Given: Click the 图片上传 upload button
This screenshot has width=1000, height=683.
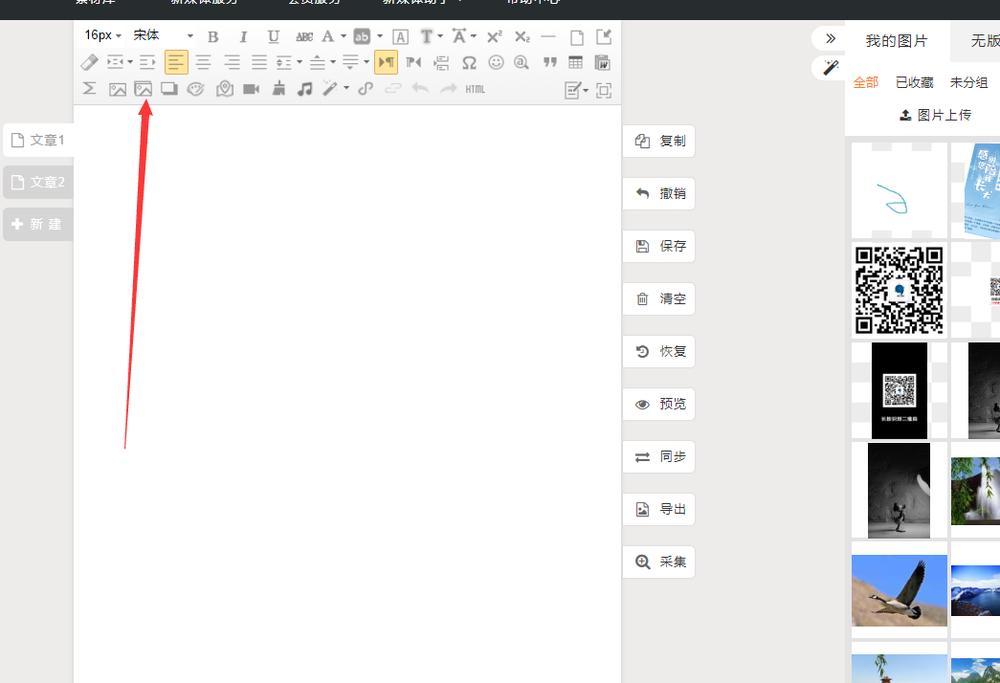Looking at the screenshot, I should 935,115.
